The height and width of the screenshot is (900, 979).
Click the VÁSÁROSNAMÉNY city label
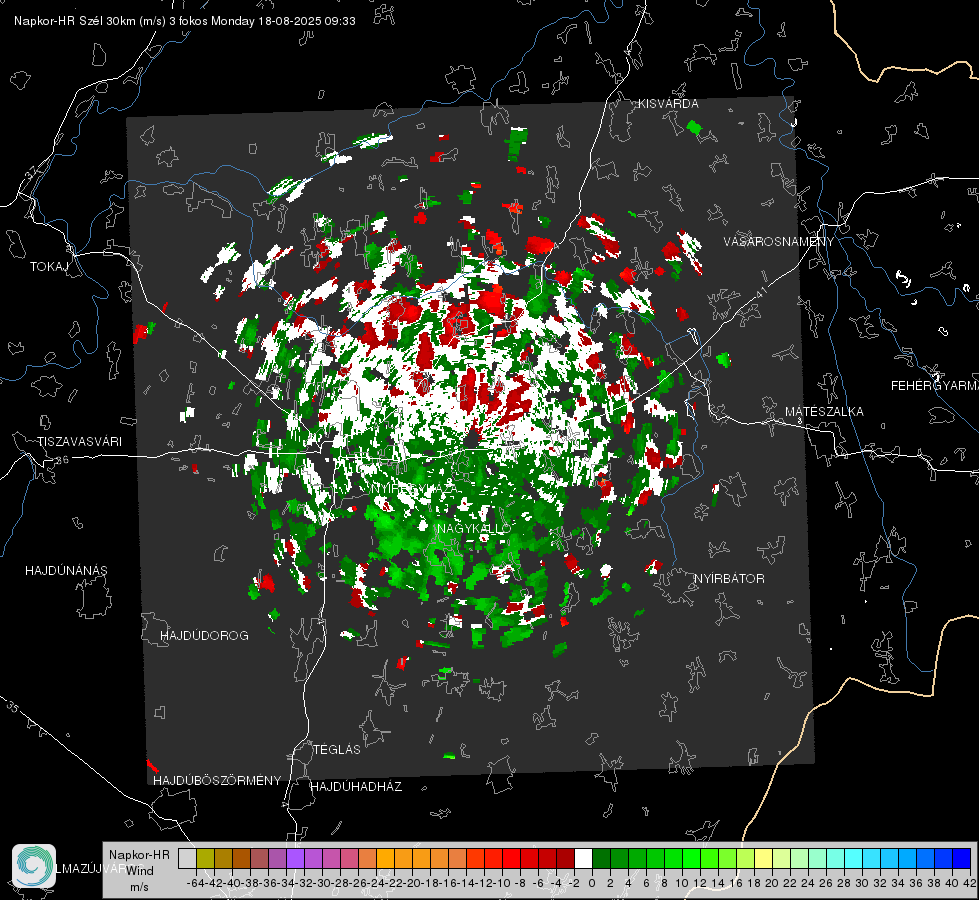point(779,241)
